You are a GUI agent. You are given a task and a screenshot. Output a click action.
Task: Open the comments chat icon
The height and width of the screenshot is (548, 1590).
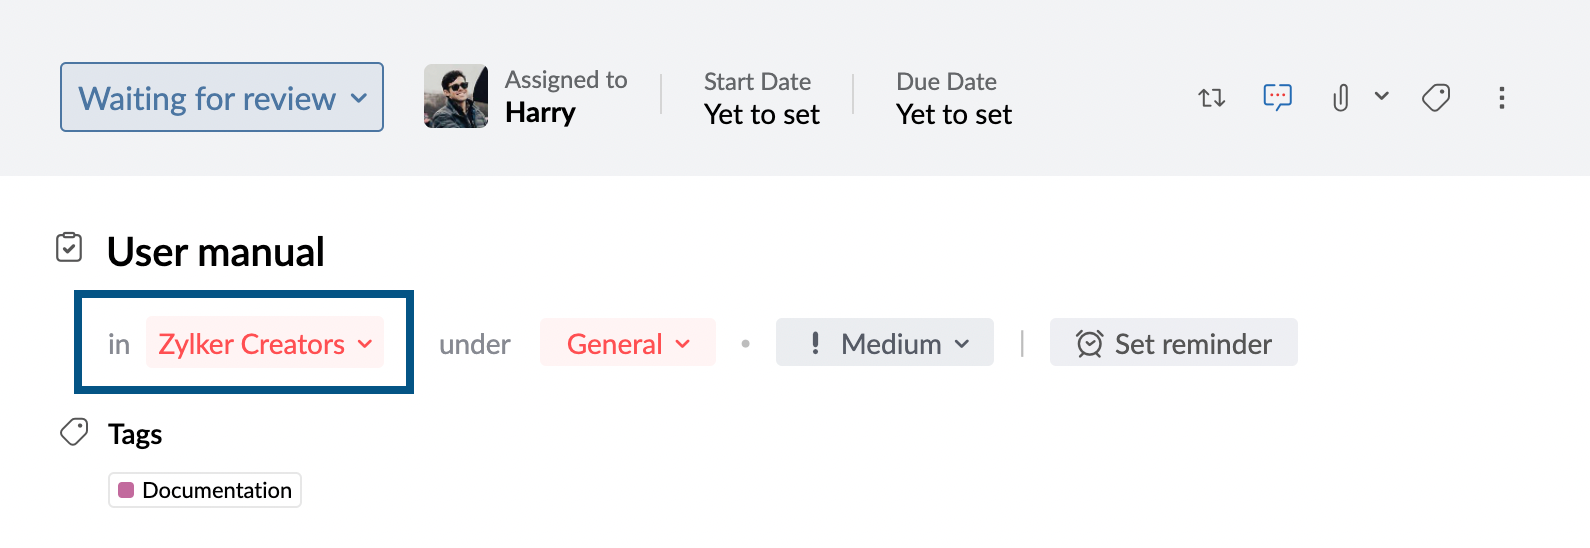pyautogui.click(x=1277, y=97)
